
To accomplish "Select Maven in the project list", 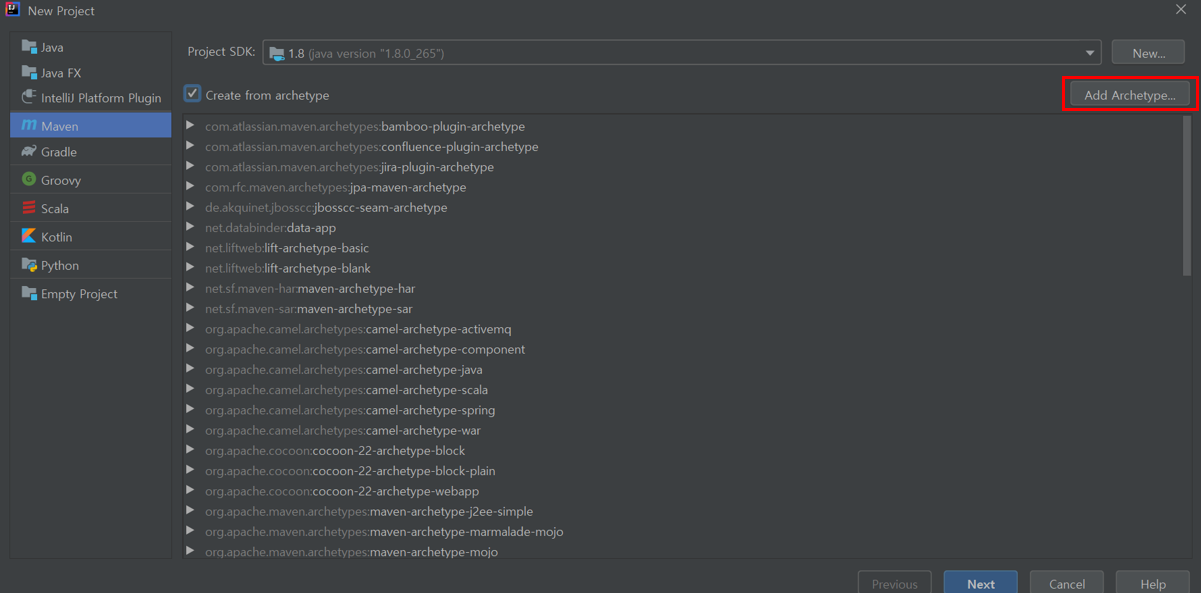I will coord(90,126).
